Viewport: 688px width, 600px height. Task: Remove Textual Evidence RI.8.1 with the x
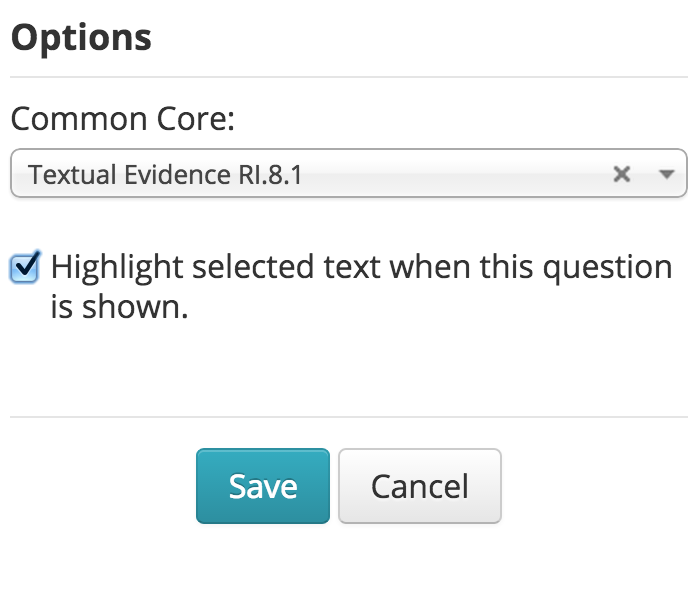[622, 175]
